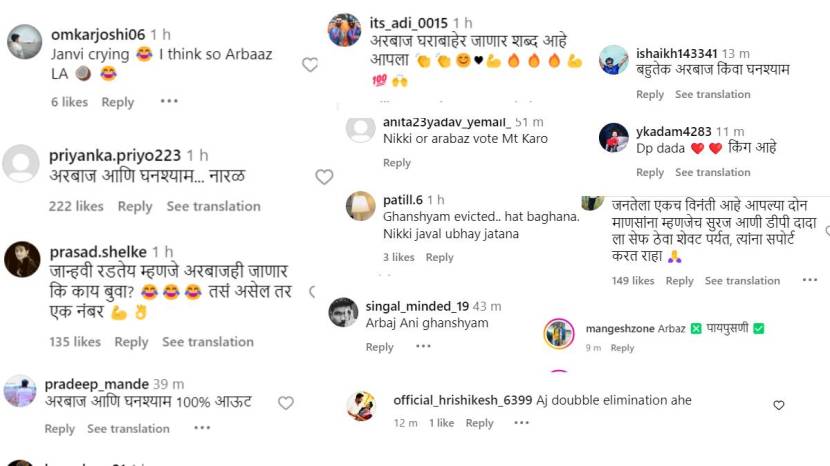Open prasad.shelke's profile avatar
Viewport: 830px width, 466px height.
click(x=22, y=260)
